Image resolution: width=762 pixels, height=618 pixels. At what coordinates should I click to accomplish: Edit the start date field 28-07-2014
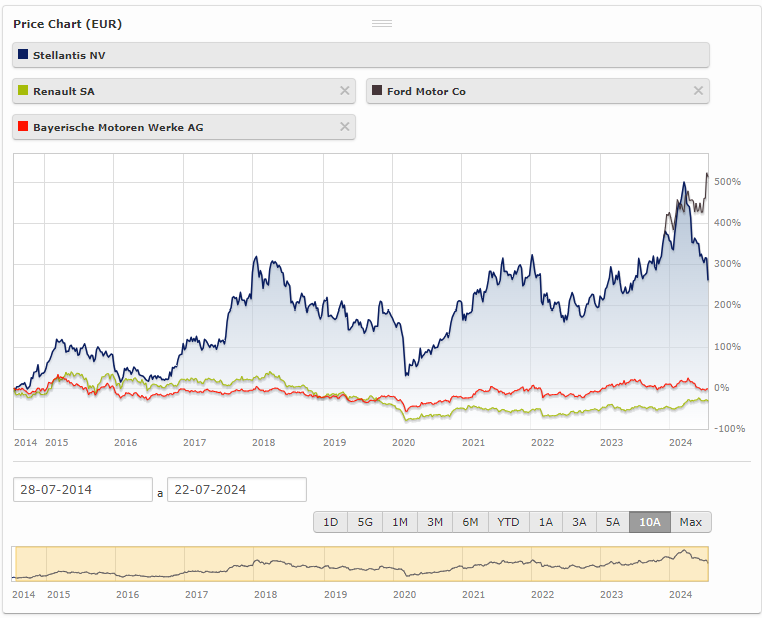pos(83,489)
